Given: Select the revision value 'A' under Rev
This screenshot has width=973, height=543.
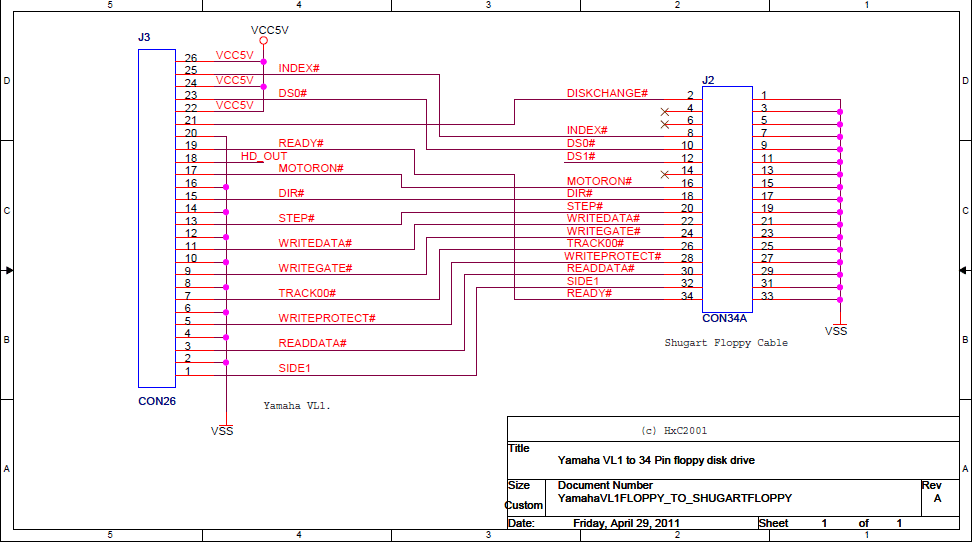Looking at the screenshot, I should 937,498.
